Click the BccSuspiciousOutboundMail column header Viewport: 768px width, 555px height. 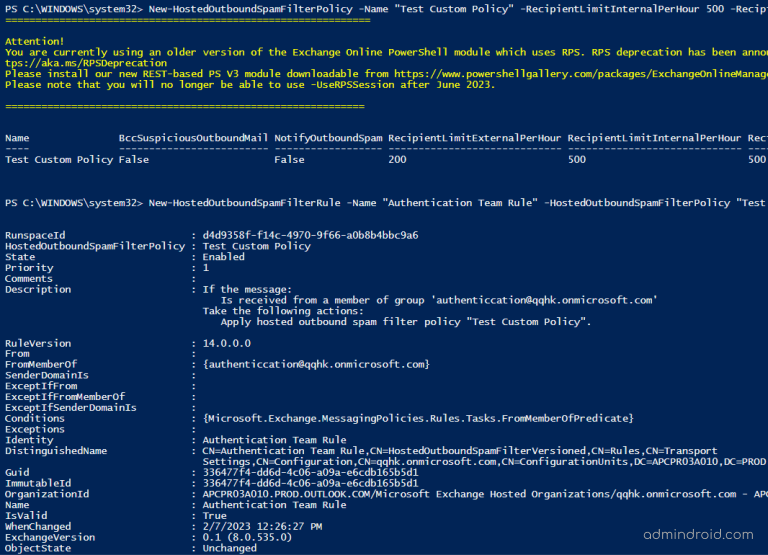tap(193, 138)
